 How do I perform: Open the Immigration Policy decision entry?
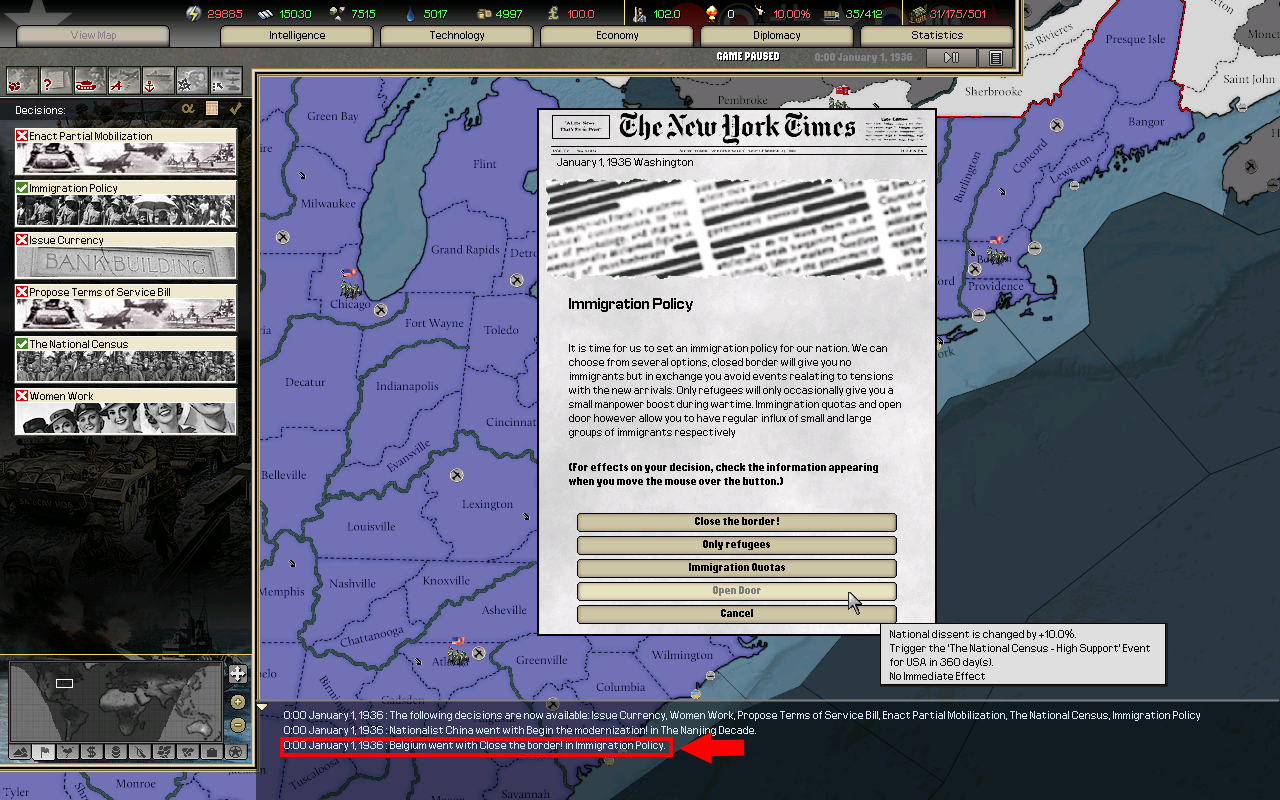[x=126, y=203]
